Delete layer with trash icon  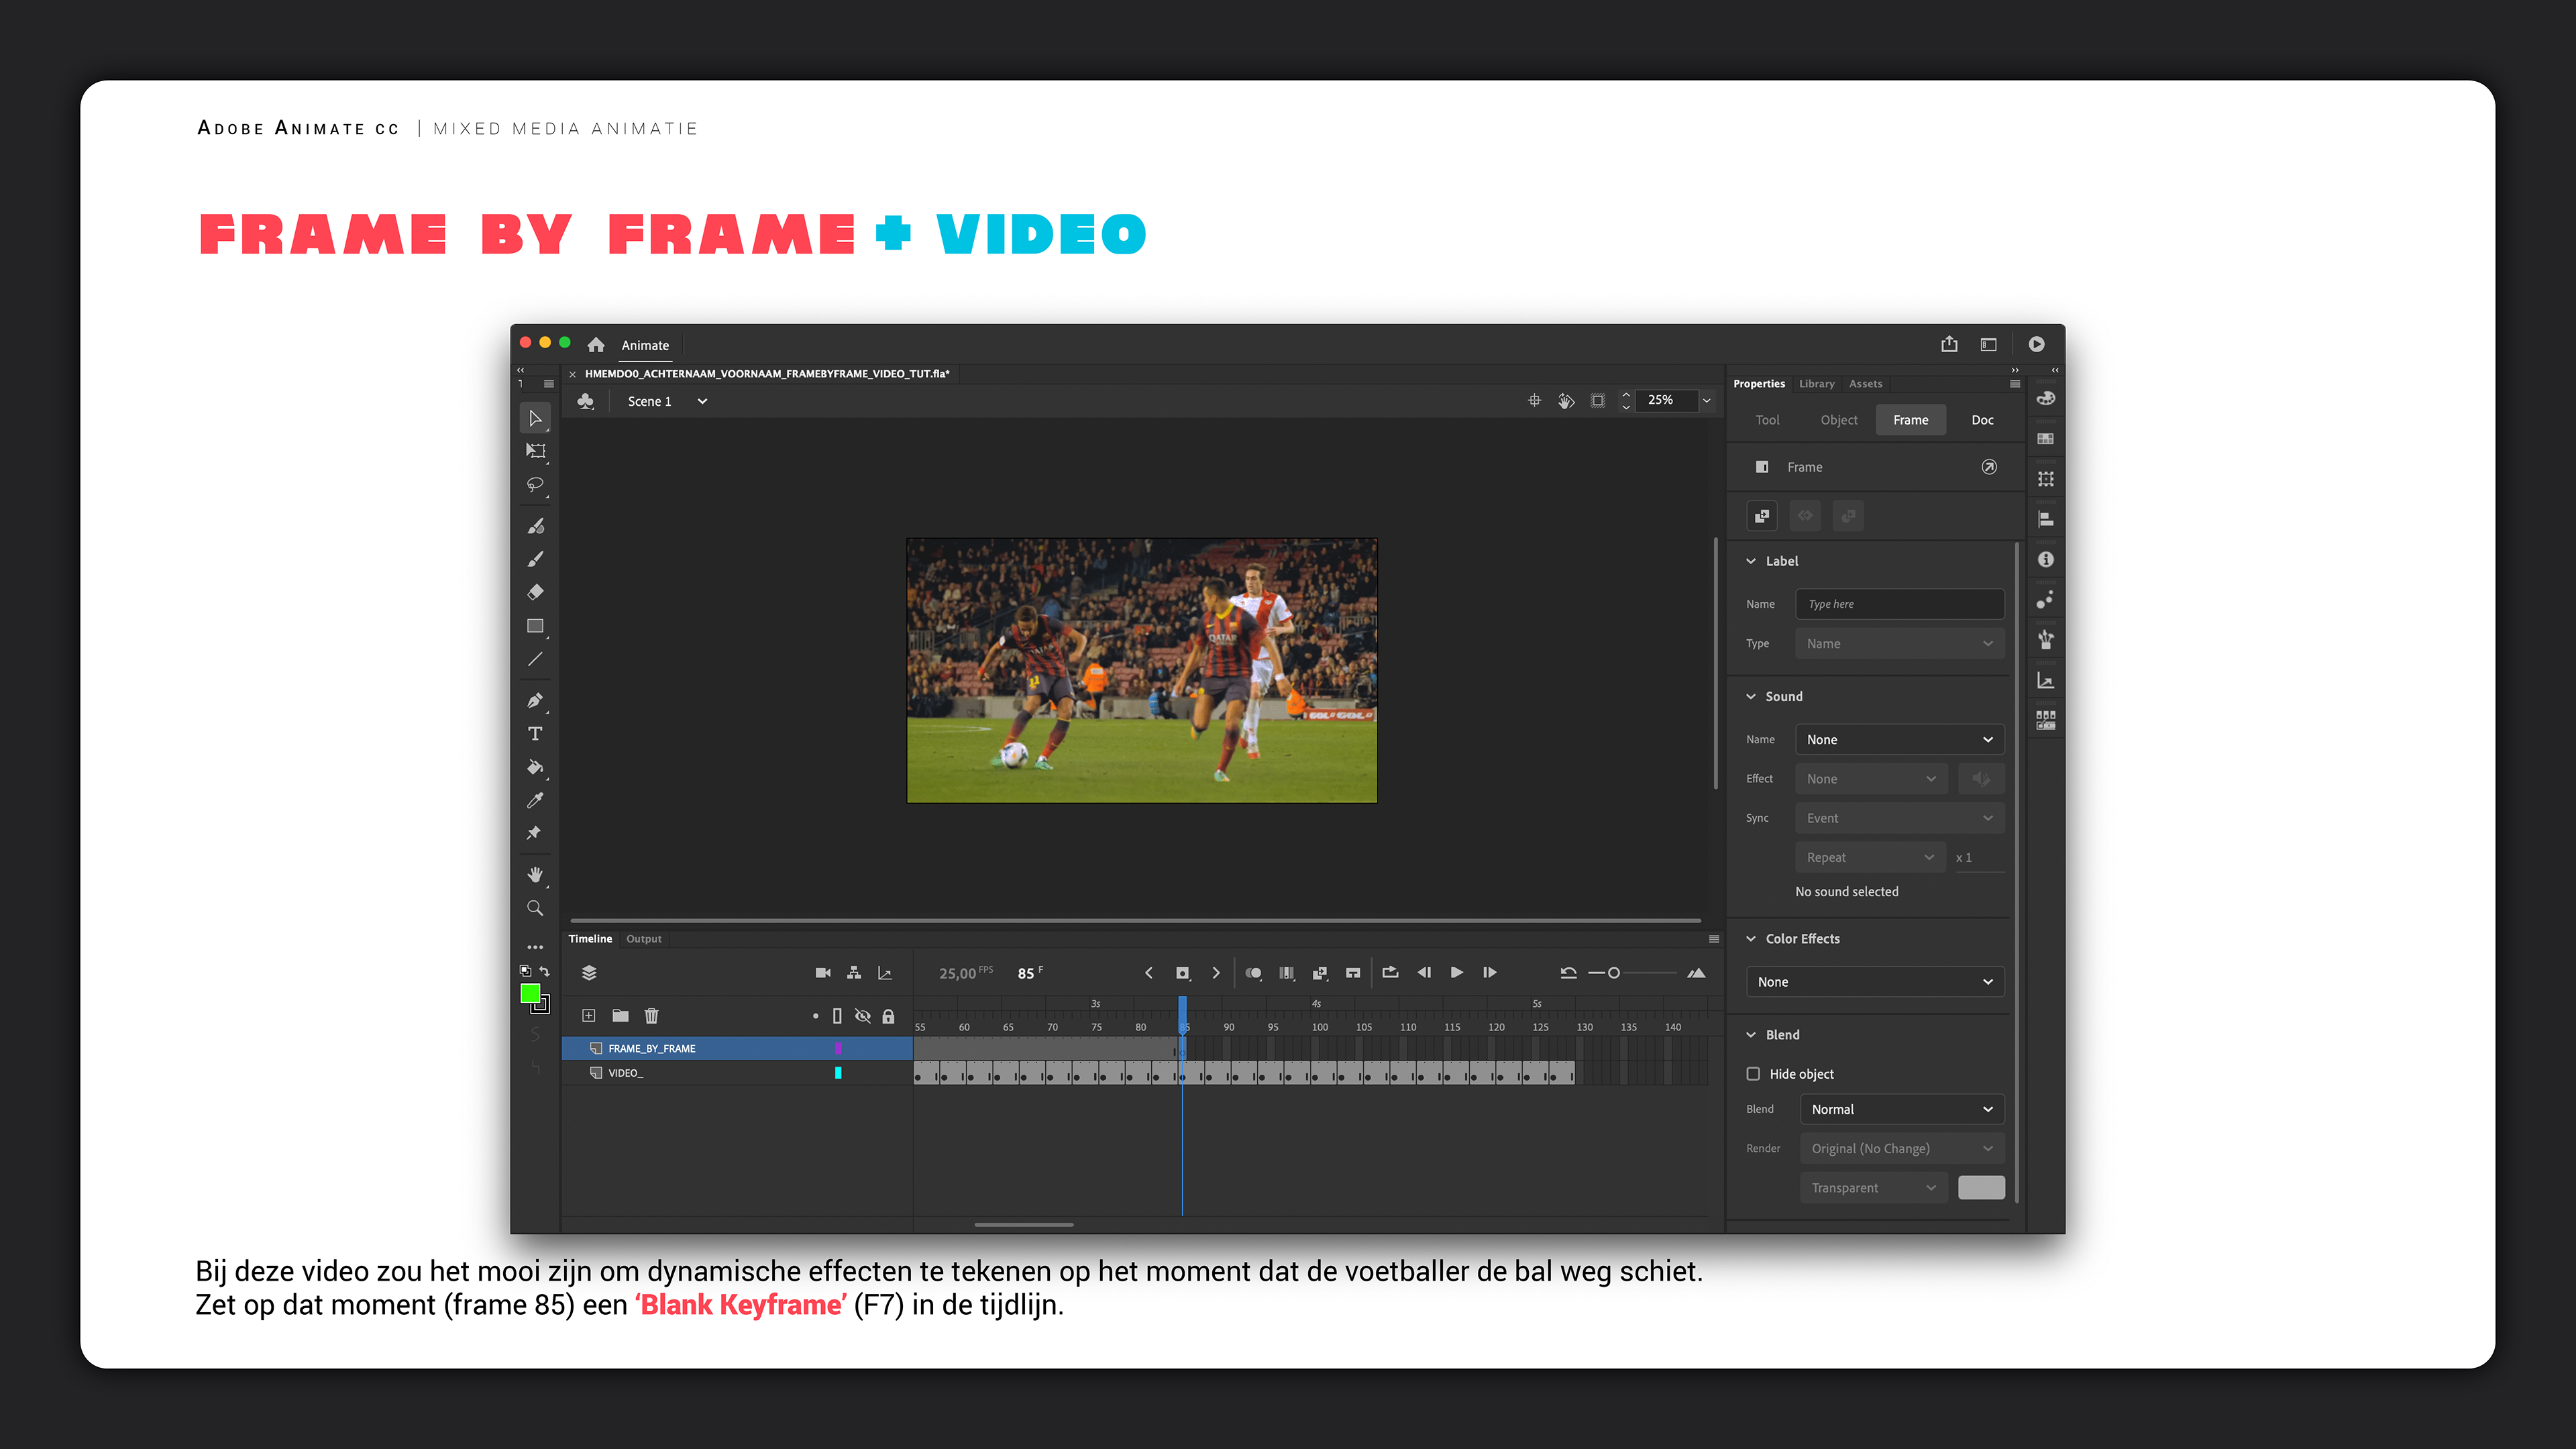(651, 1016)
